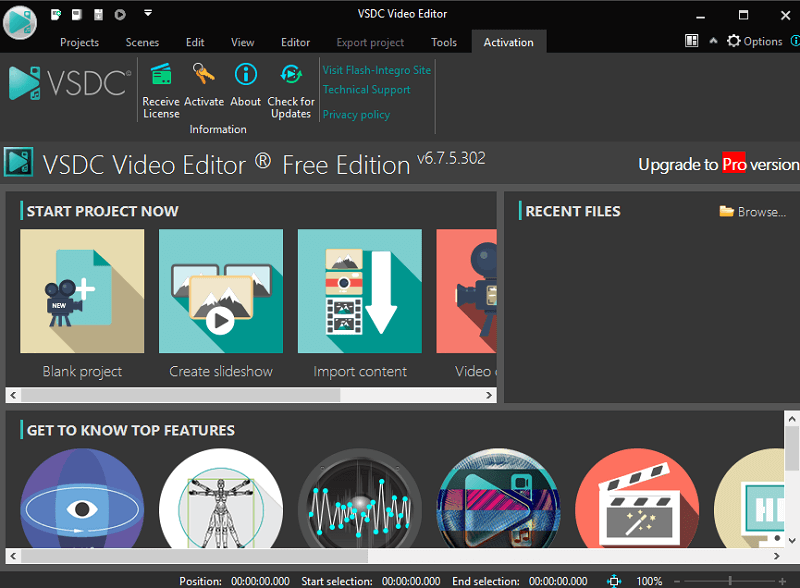
Task: Click the right arrow of Start Project scrollbar
Action: pos(489,395)
